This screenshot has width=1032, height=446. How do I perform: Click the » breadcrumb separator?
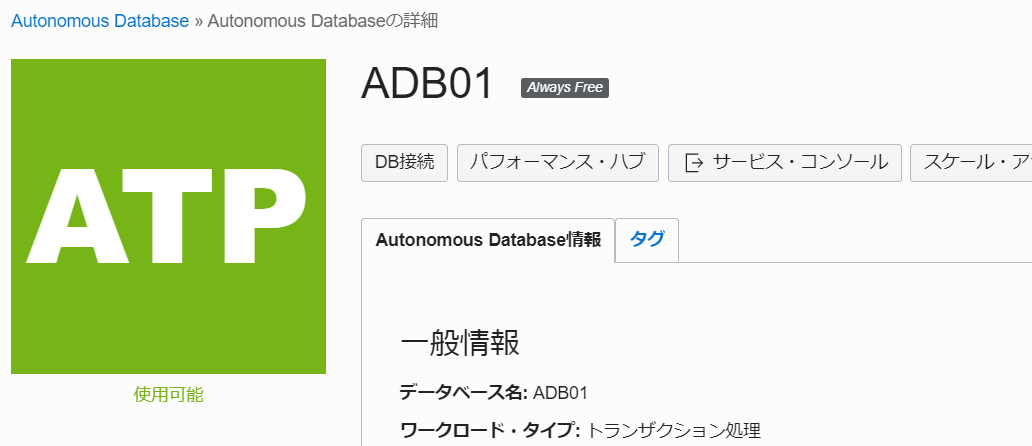[x=198, y=22]
